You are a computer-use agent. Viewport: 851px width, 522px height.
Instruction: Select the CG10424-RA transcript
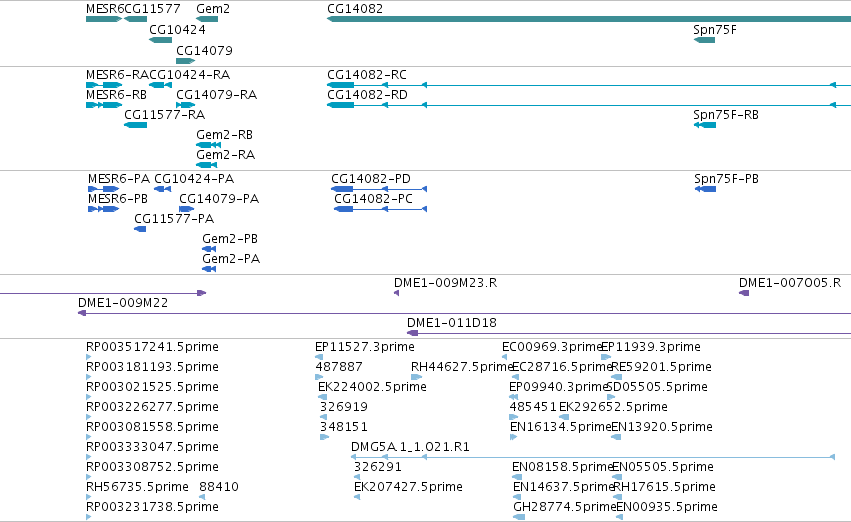160,85
